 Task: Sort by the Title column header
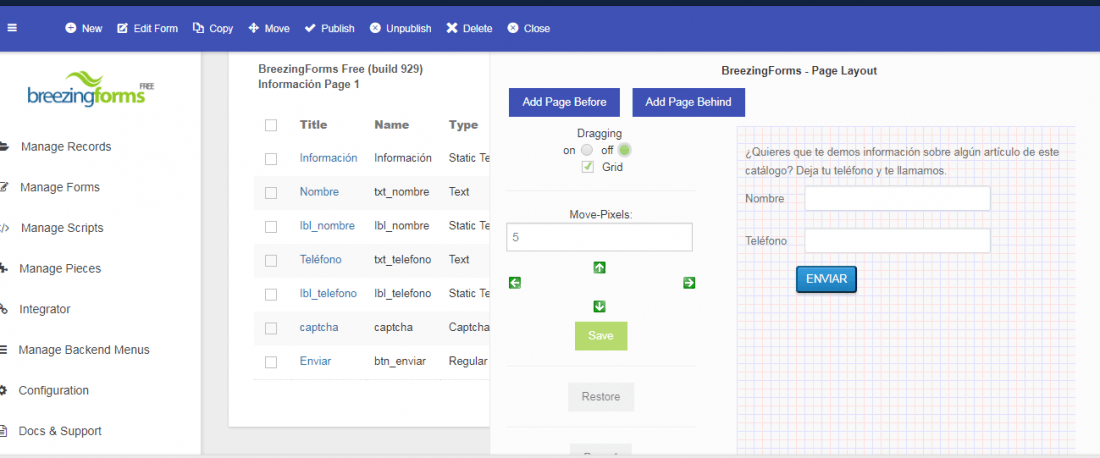(314, 125)
